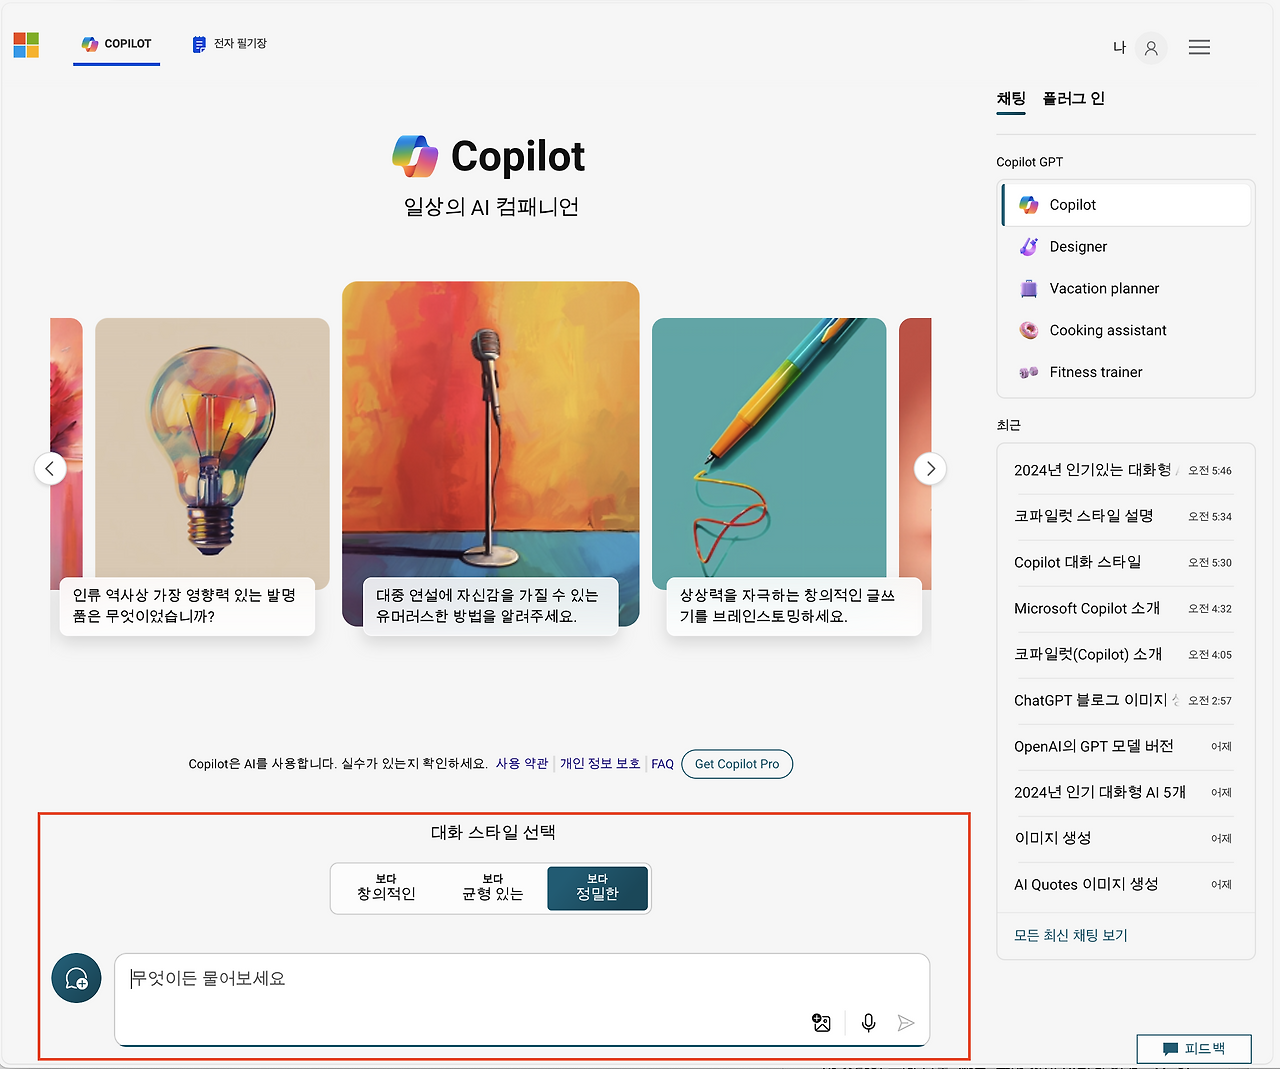Switch to the COPILOT top tab

click(x=116, y=44)
